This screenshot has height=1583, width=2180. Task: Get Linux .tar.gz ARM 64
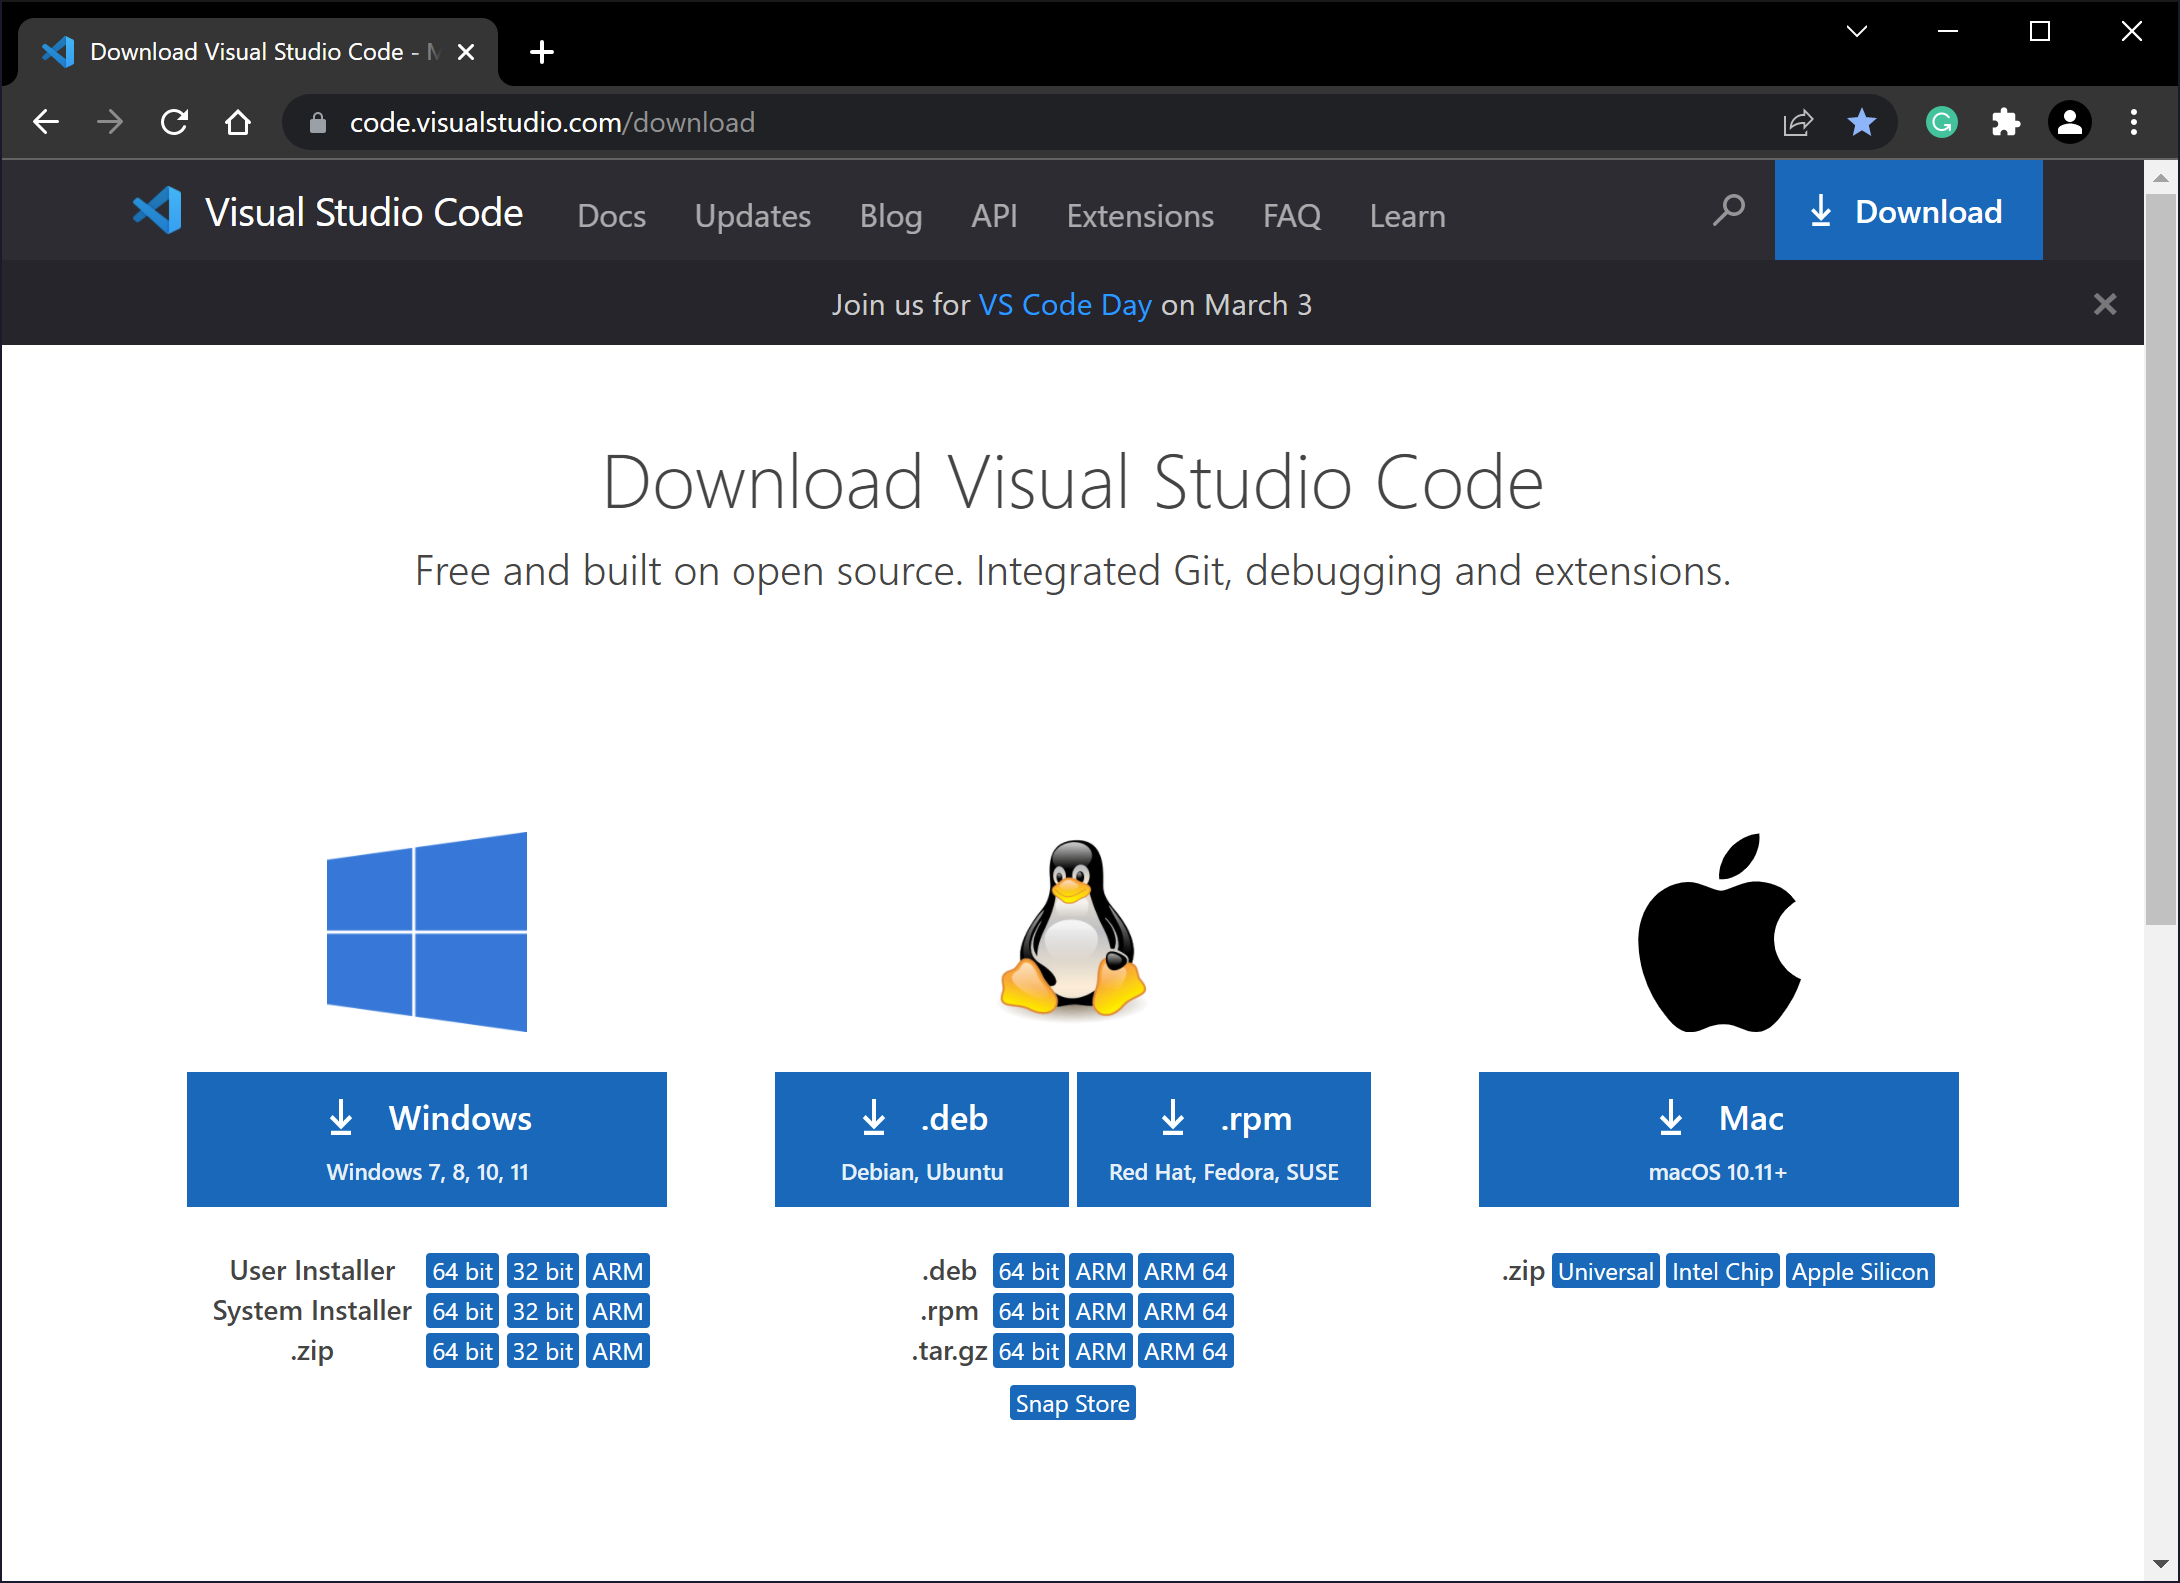(1186, 1351)
